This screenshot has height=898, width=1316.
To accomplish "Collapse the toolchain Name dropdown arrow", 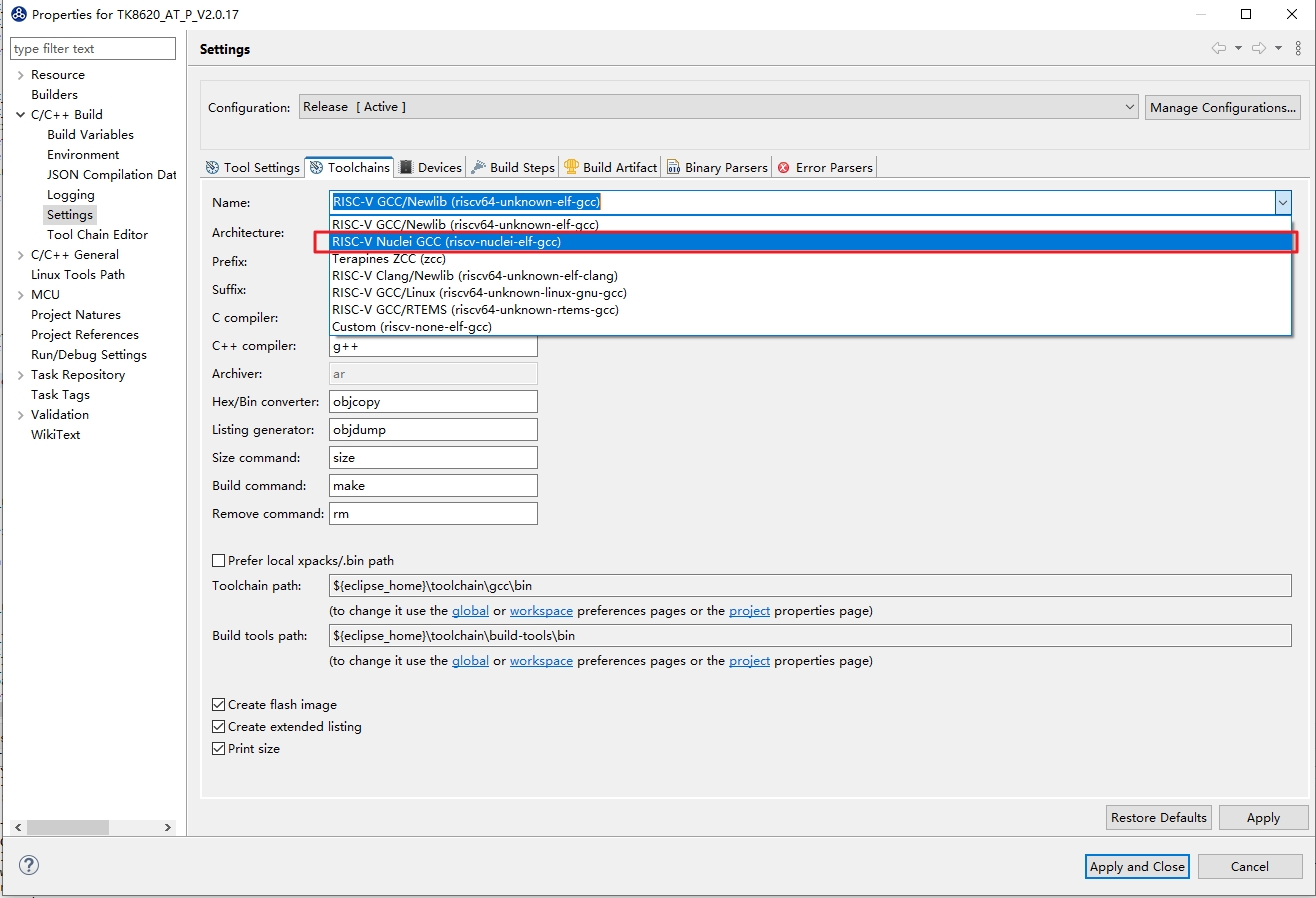I will point(1282,203).
